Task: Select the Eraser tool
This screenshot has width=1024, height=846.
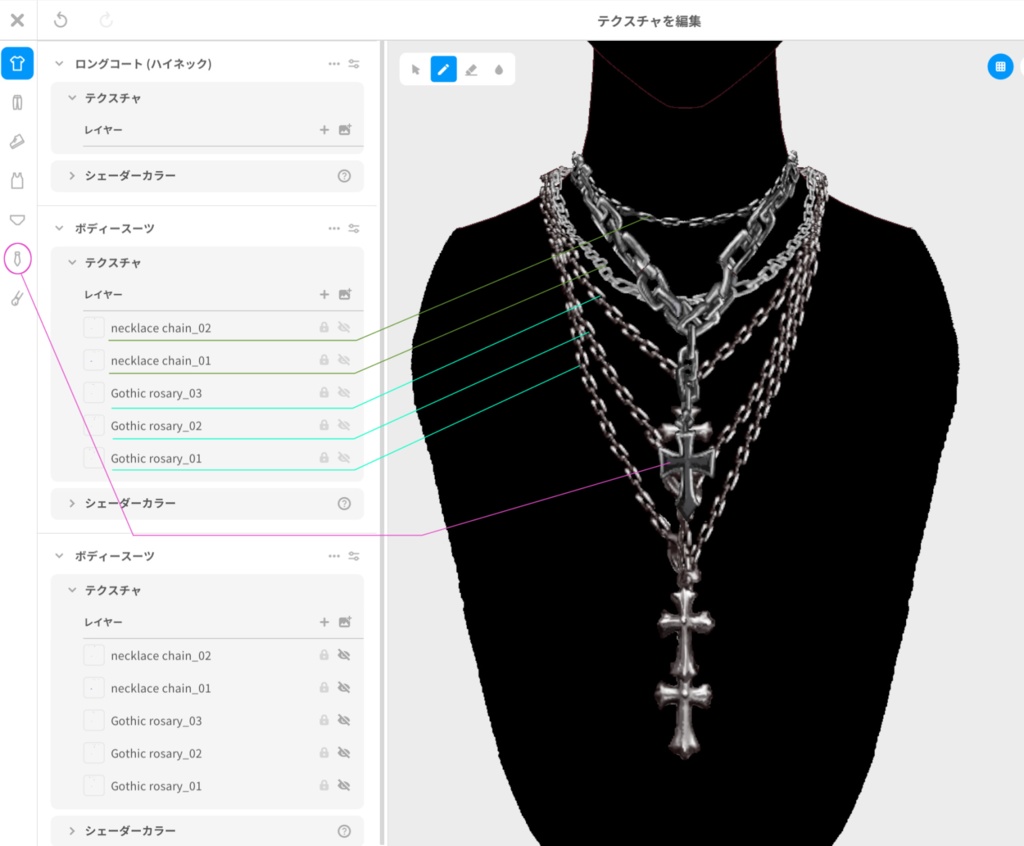Action: pyautogui.click(x=471, y=70)
